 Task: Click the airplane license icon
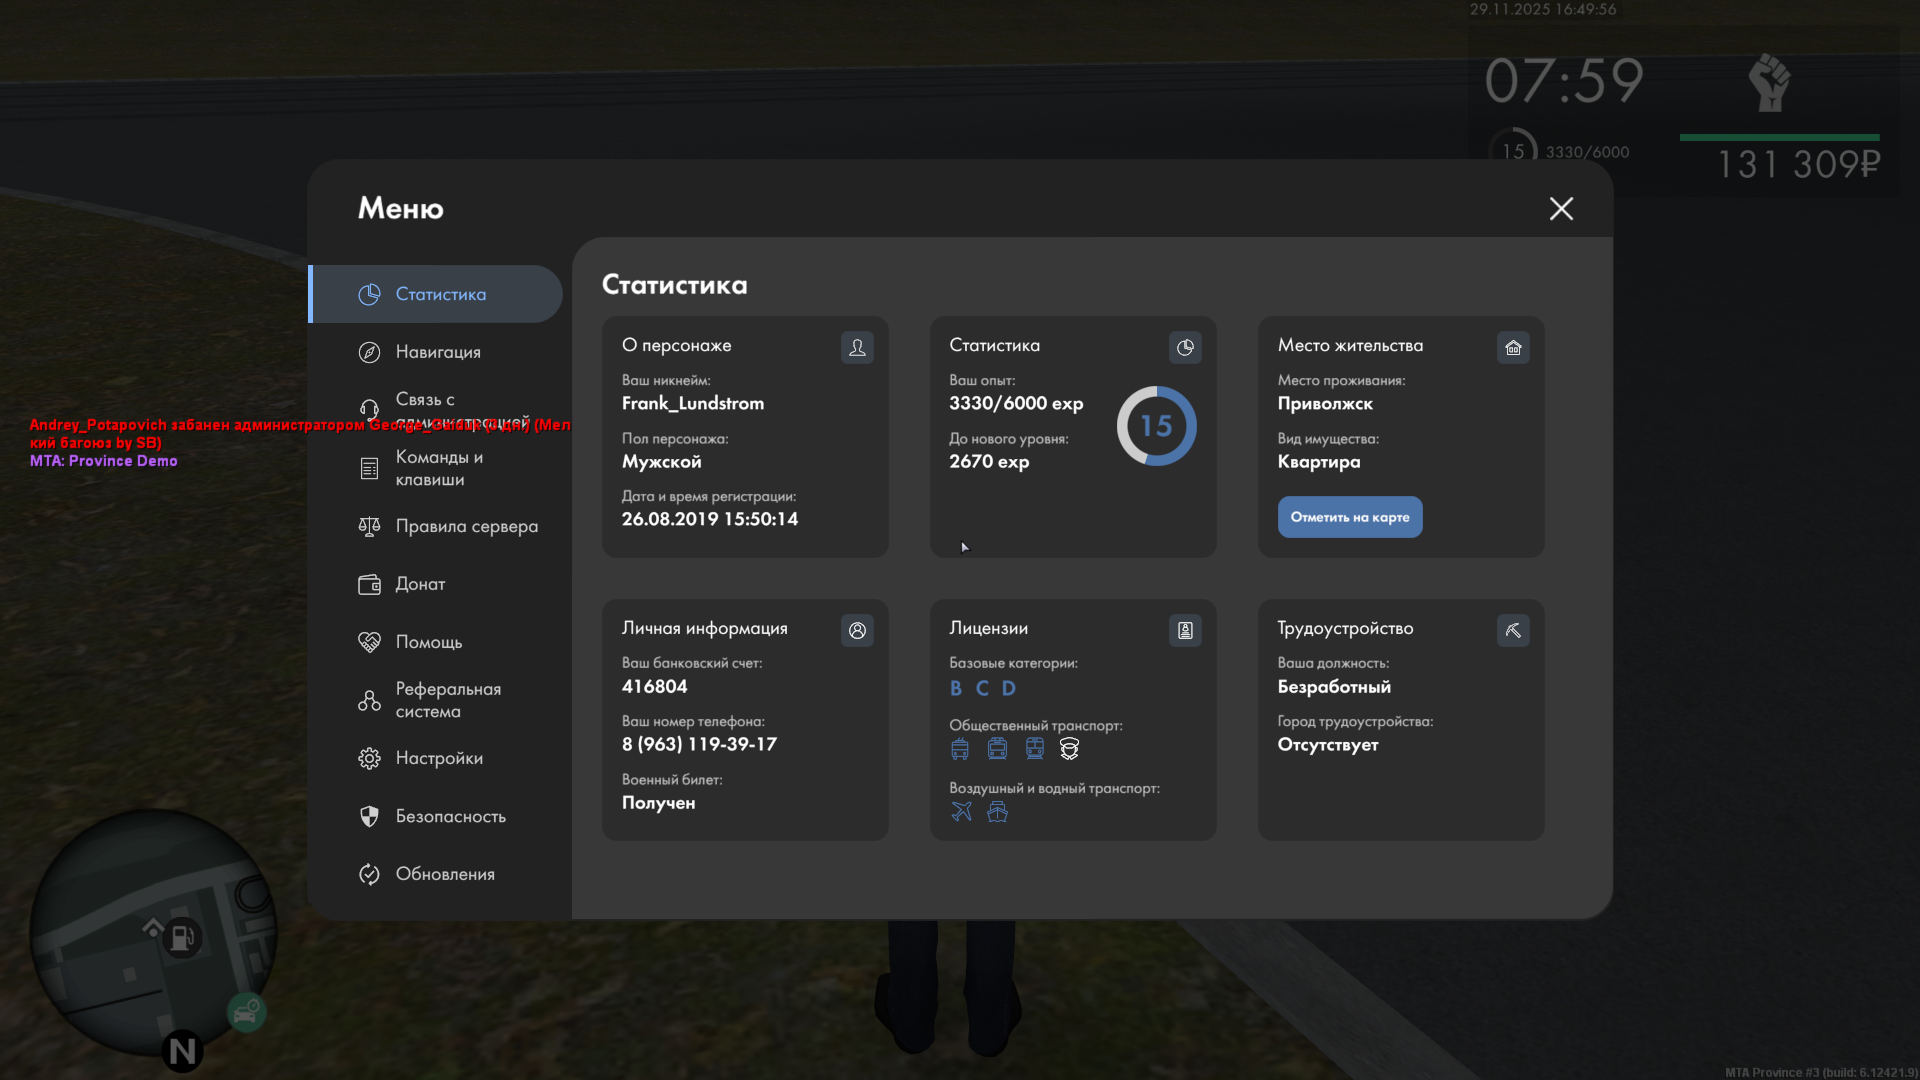point(961,811)
